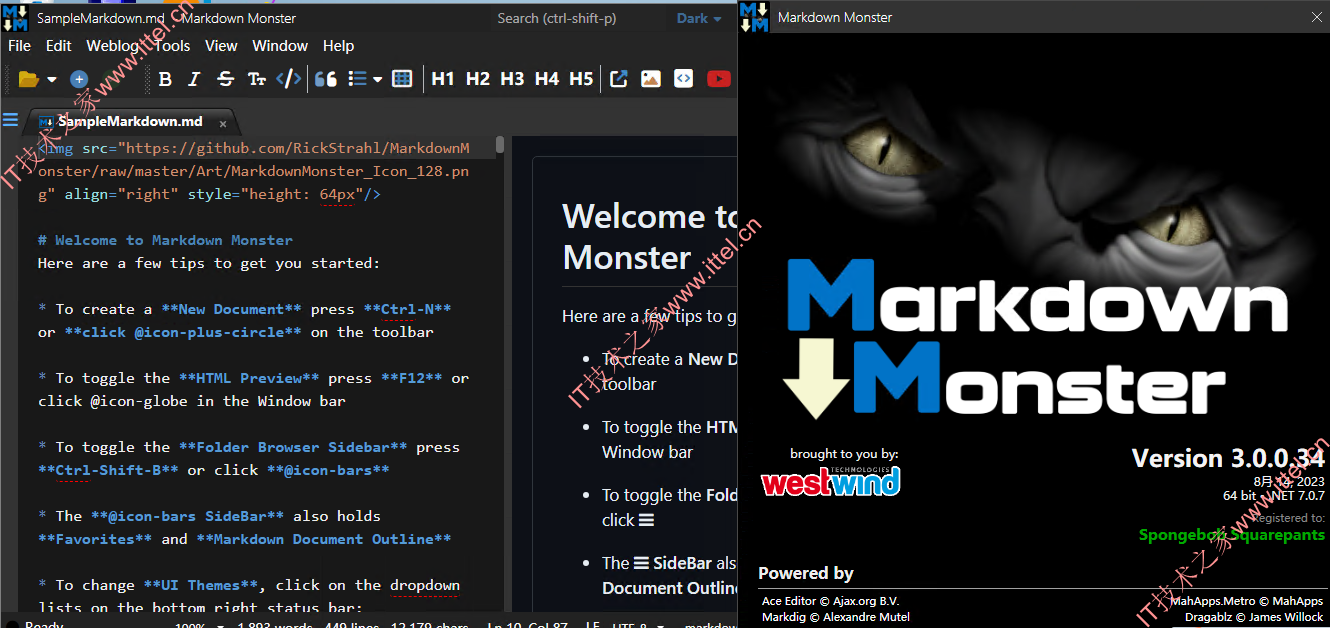Insert a block quote using the quotes icon

click(x=326, y=79)
